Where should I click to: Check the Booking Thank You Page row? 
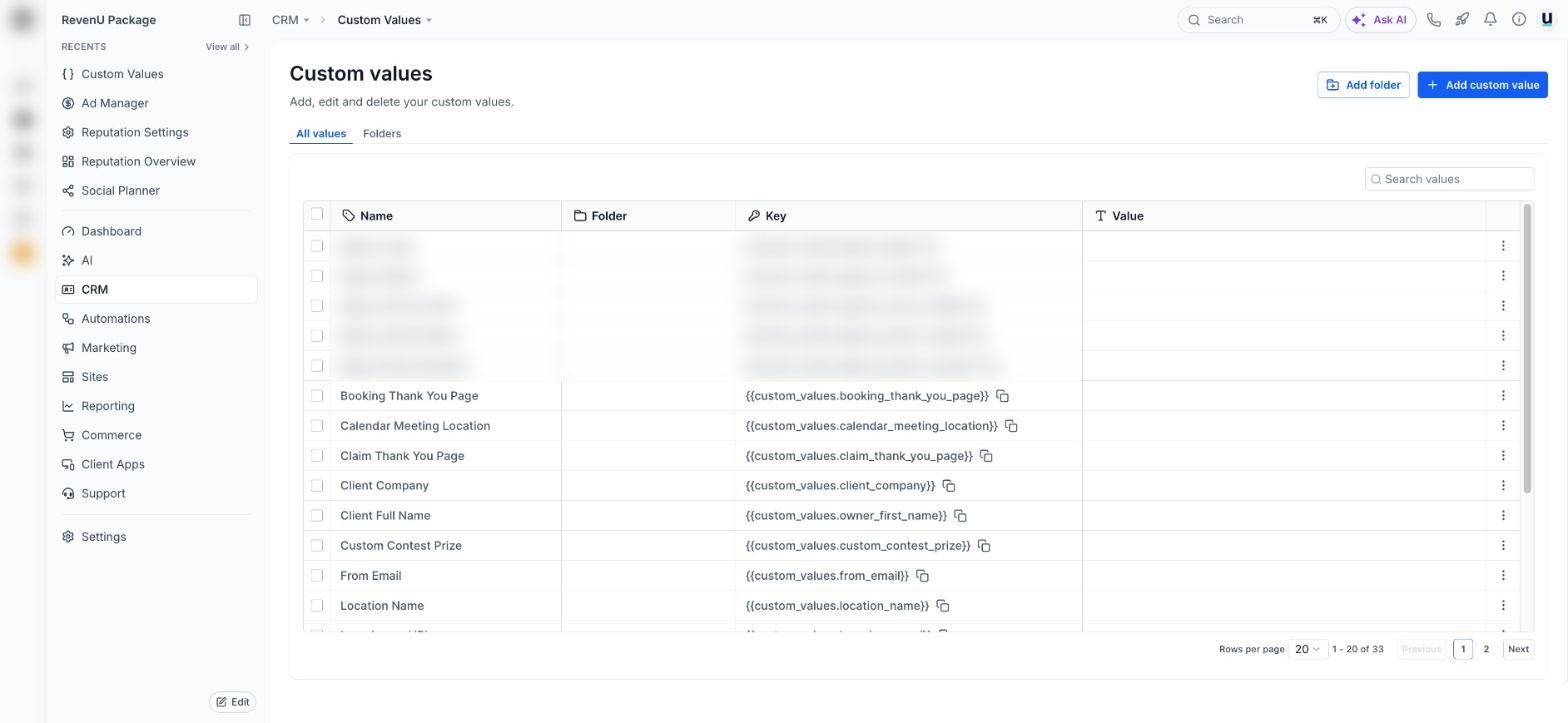pos(317,396)
